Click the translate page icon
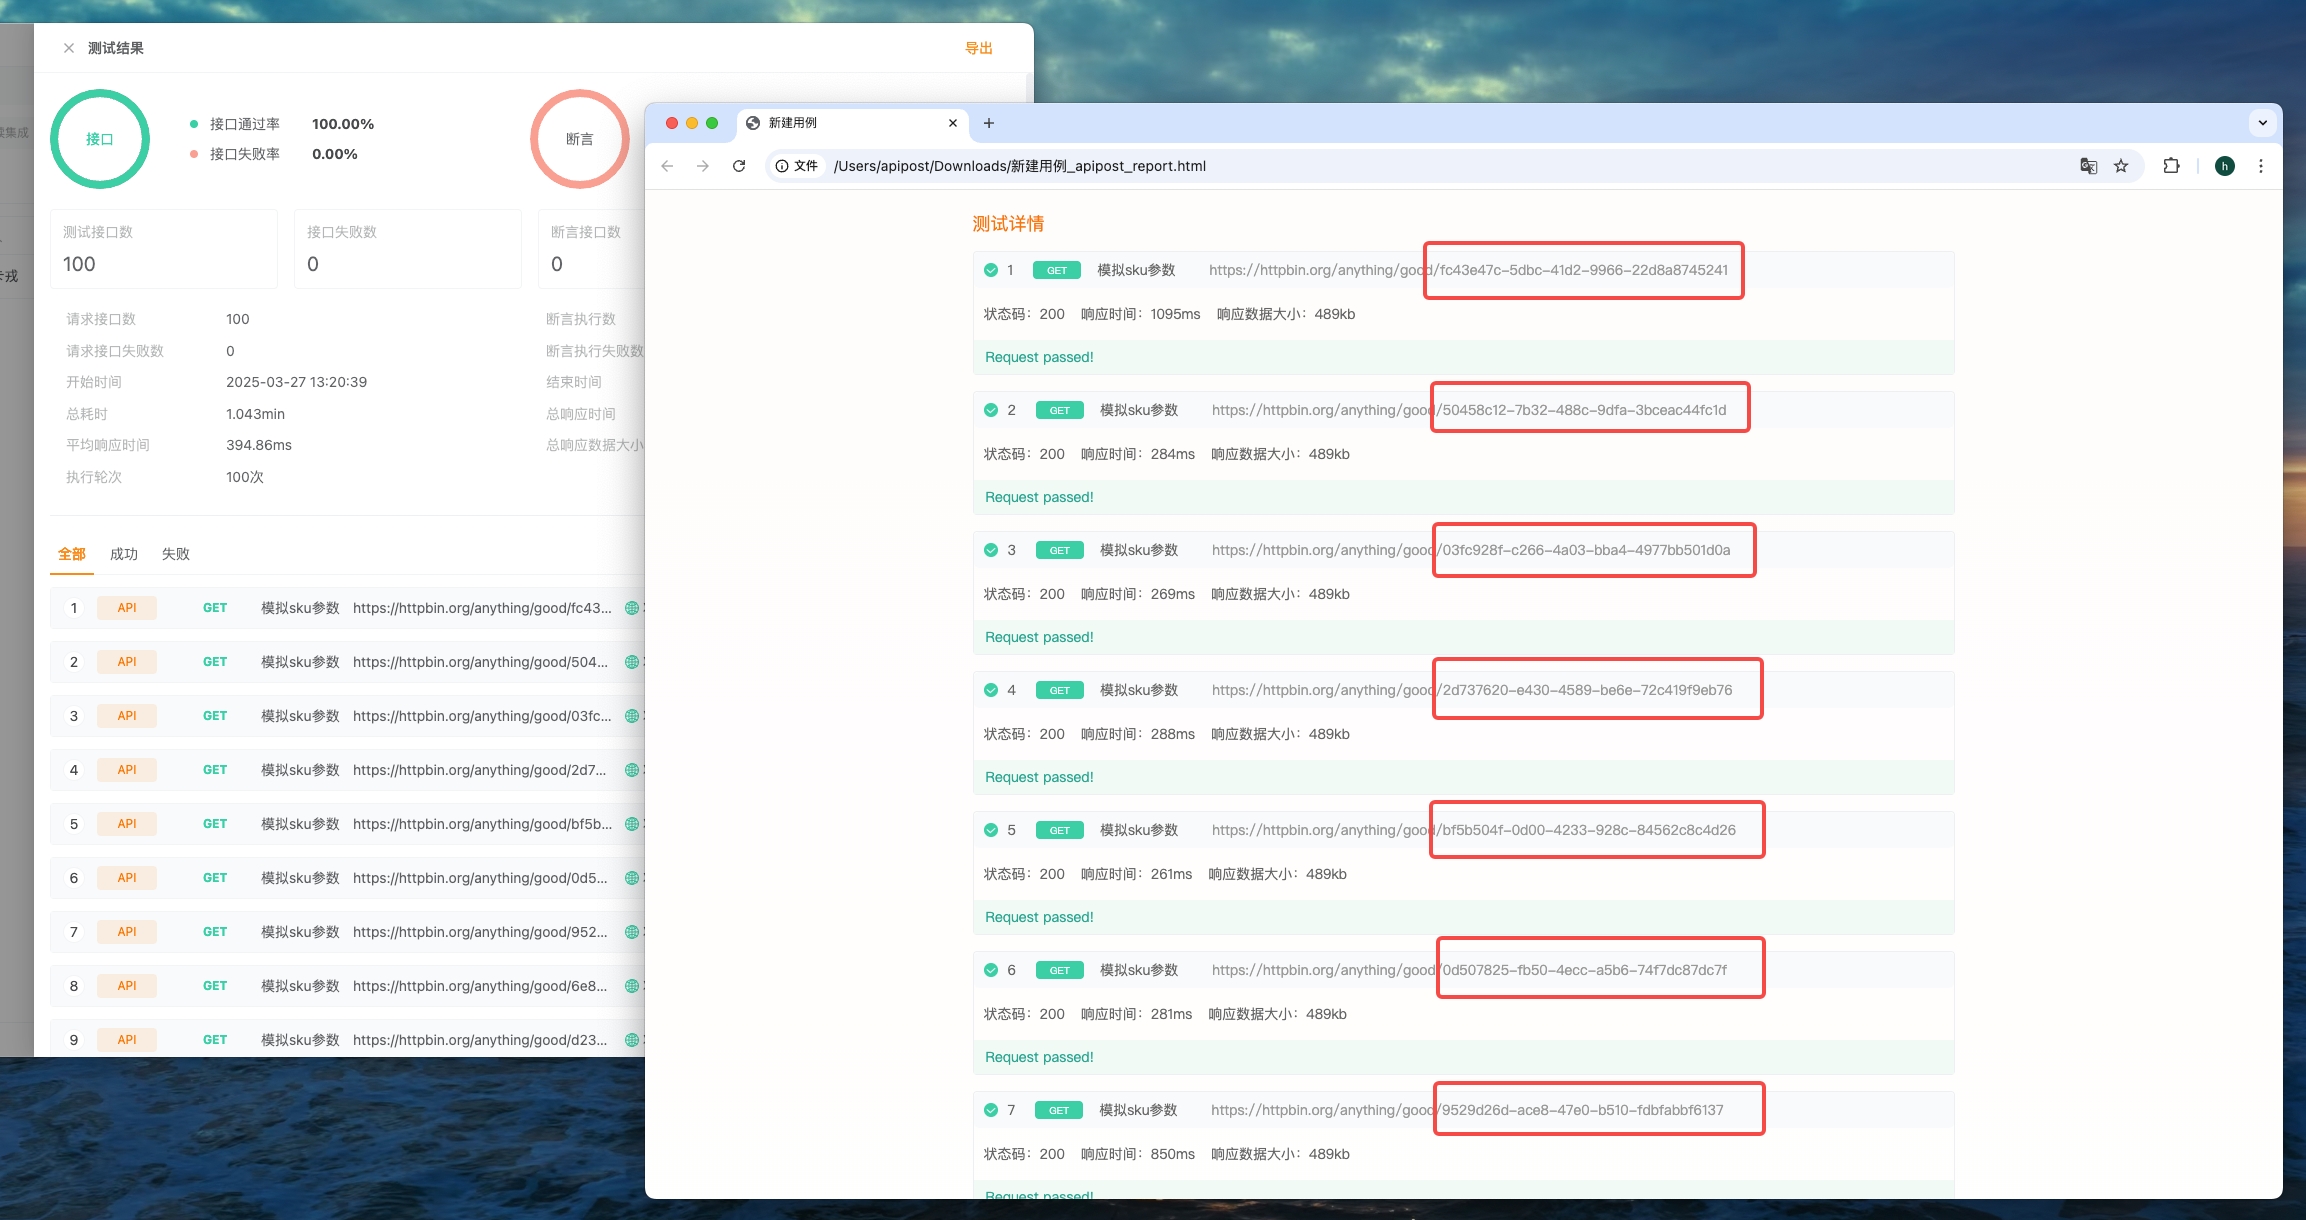The width and height of the screenshot is (2306, 1220). [x=2088, y=166]
